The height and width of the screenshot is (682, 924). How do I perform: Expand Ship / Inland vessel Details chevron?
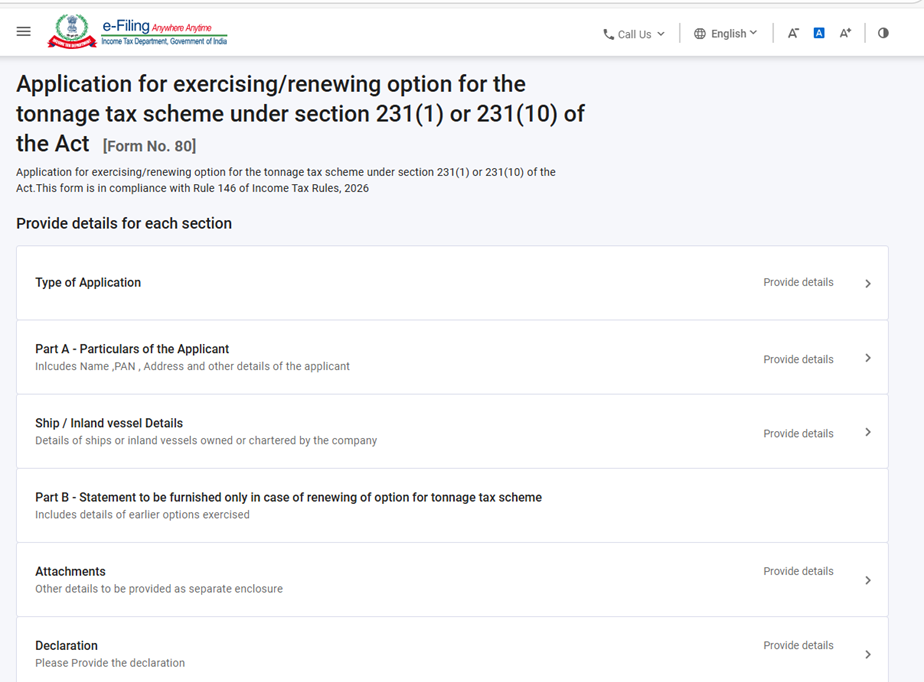pos(868,432)
